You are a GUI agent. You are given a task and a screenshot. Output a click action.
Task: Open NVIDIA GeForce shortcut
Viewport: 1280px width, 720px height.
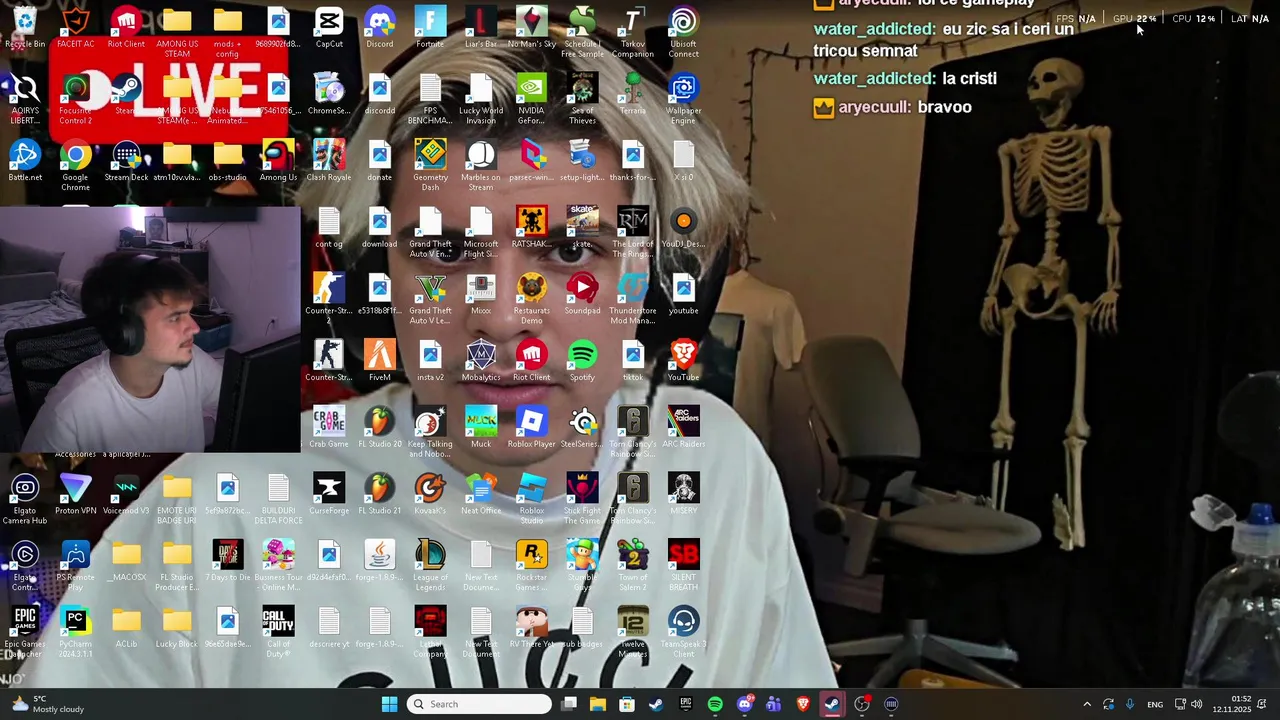click(x=532, y=99)
